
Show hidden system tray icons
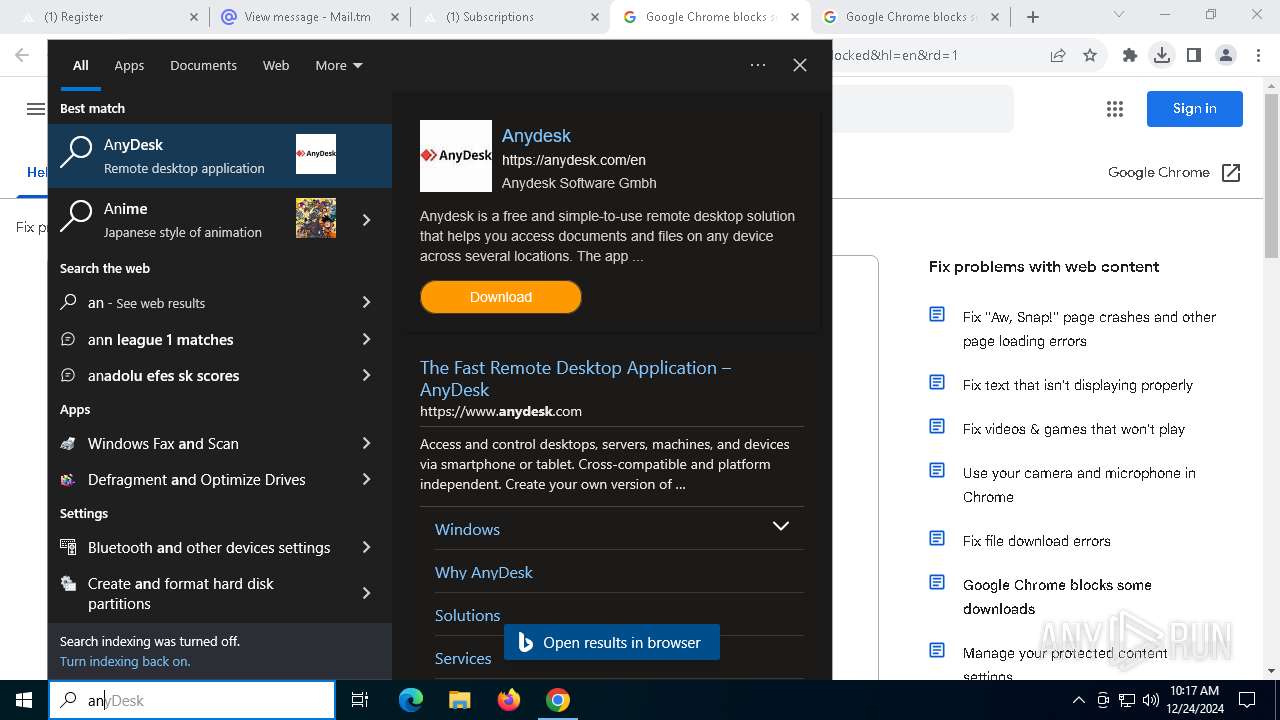coord(1078,700)
